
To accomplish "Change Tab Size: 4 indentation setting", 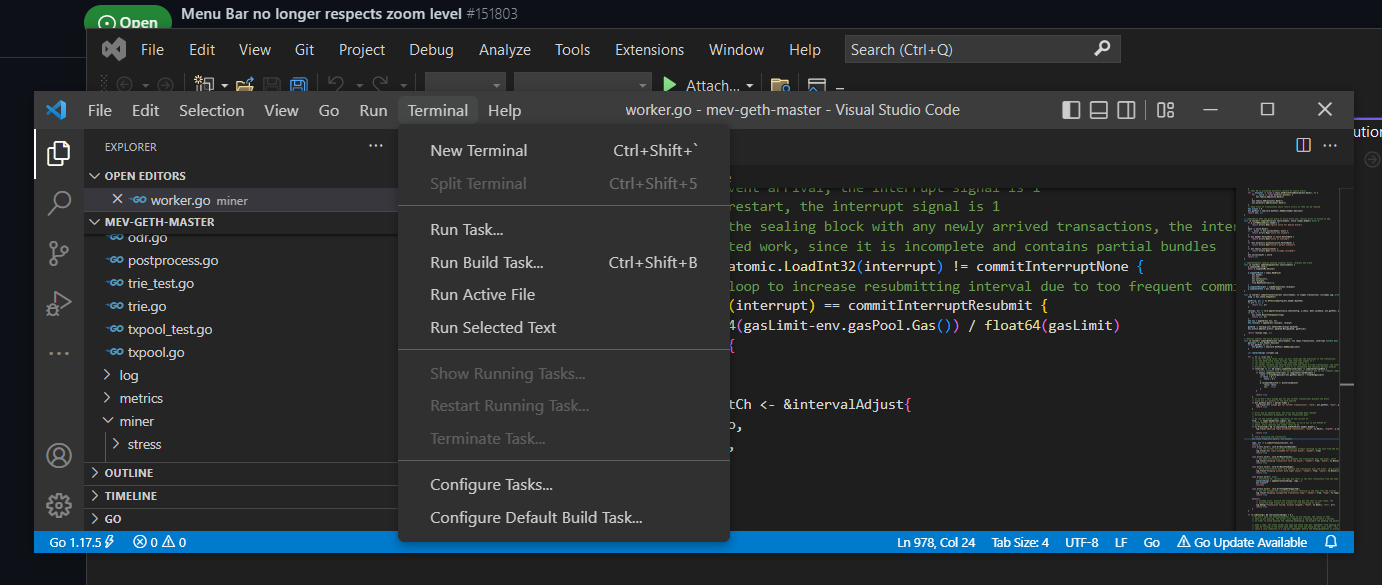I will tap(1020, 542).
